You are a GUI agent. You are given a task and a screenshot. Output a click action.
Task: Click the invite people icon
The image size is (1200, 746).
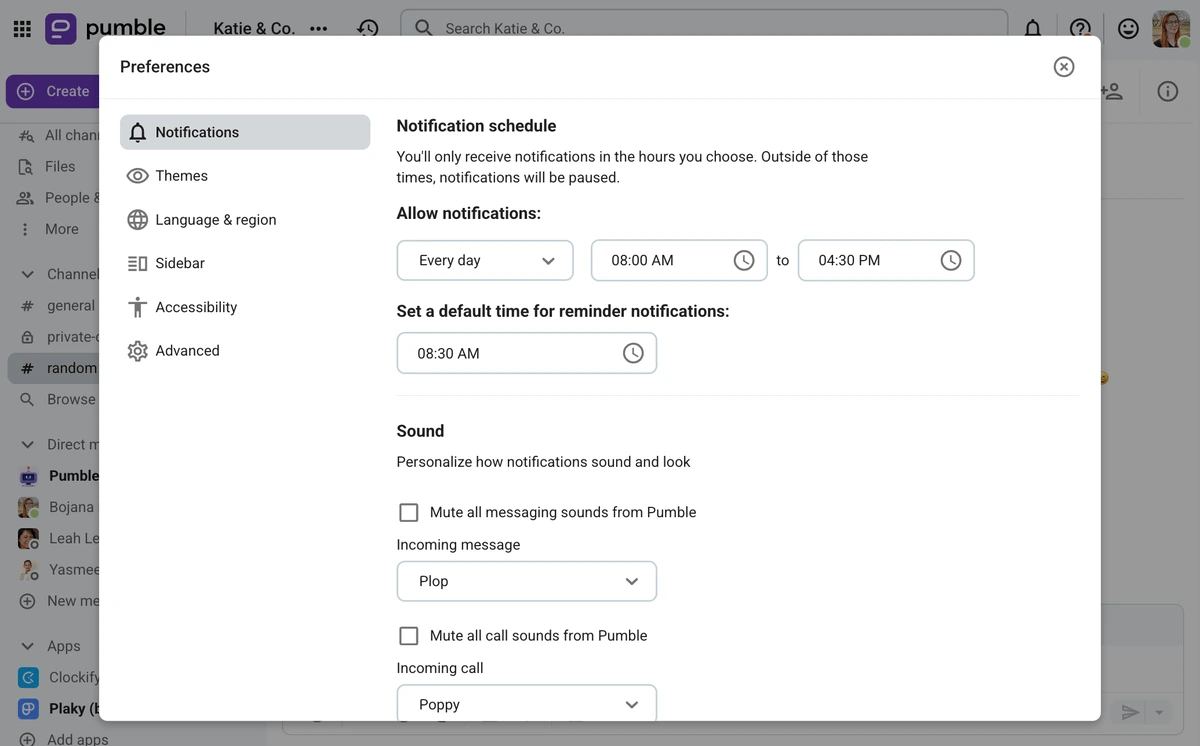(x=1112, y=90)
